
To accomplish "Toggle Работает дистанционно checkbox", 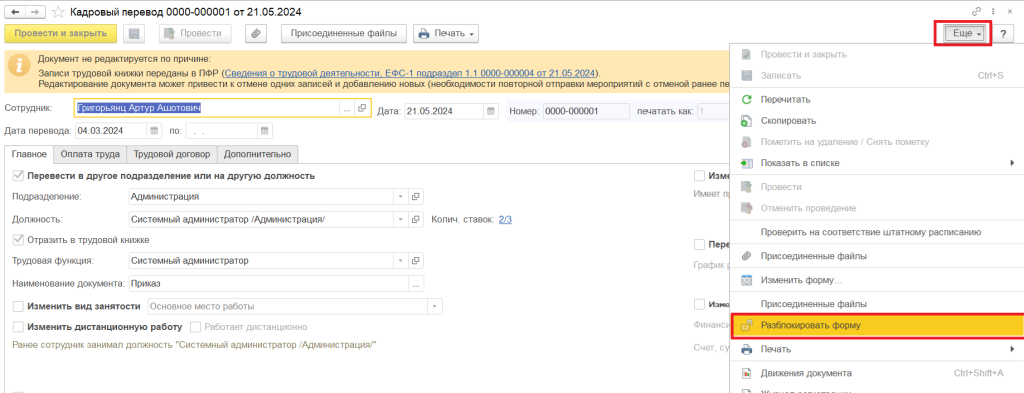I will click(x=195, y=326).
